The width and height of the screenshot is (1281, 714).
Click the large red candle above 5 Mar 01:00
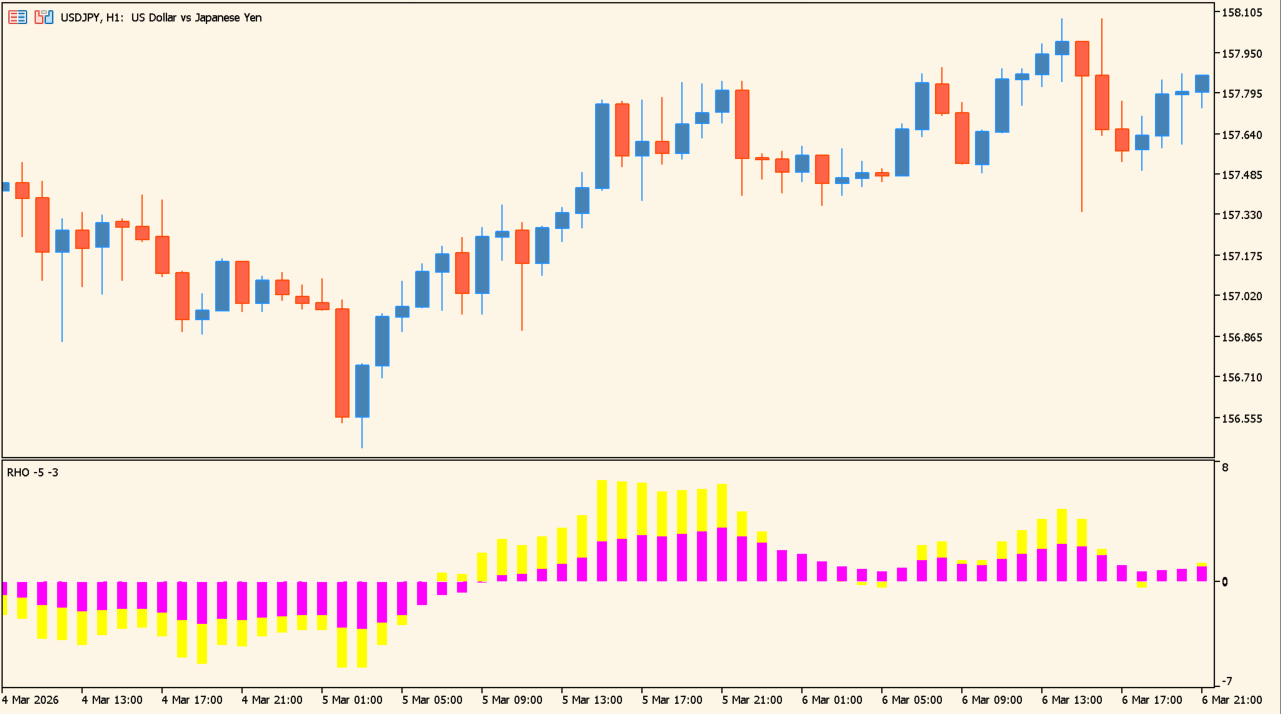pyautogui.click(x=342, y=362)
